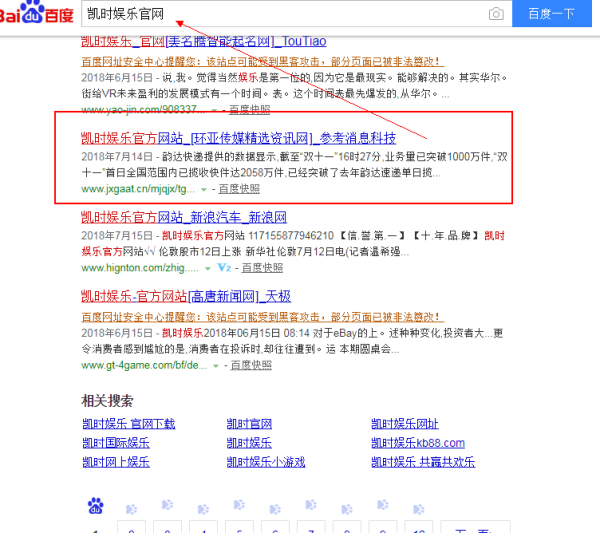Open 百度快照 for the www.yao-jin.com result
Screen dimensions: 600x533
click(x=249, y=110)
